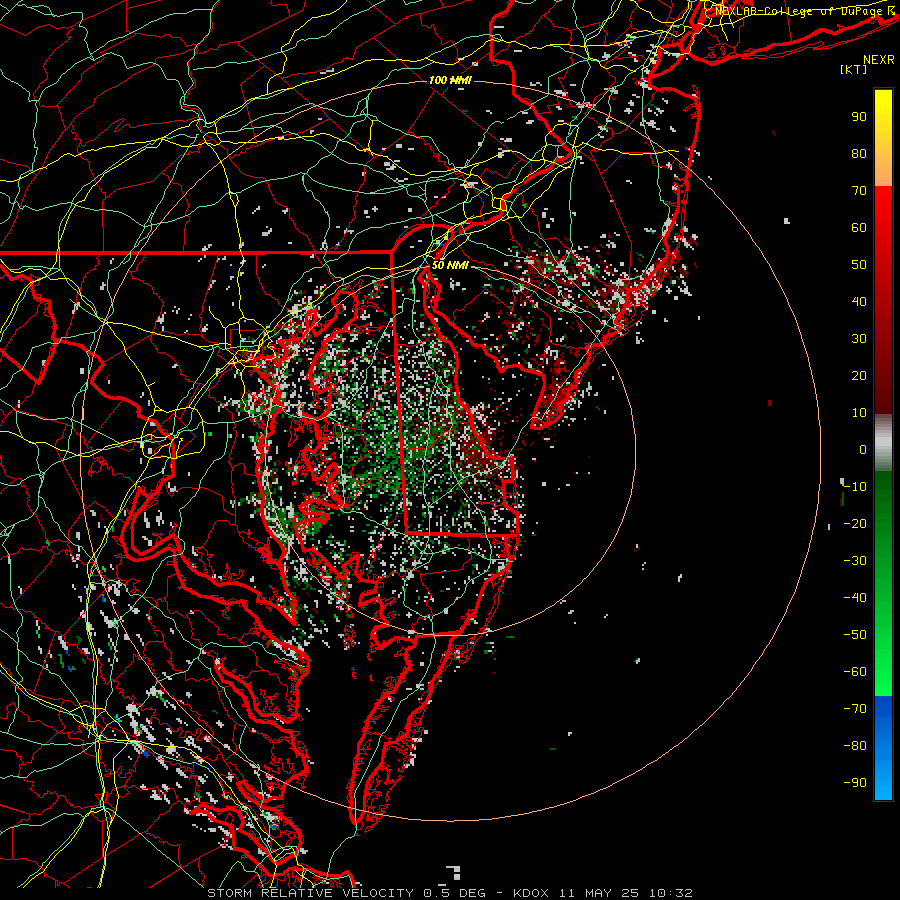Click the 60 value on the velocity scale
This screenshot has width=900, height=900.
pos(859,228)
